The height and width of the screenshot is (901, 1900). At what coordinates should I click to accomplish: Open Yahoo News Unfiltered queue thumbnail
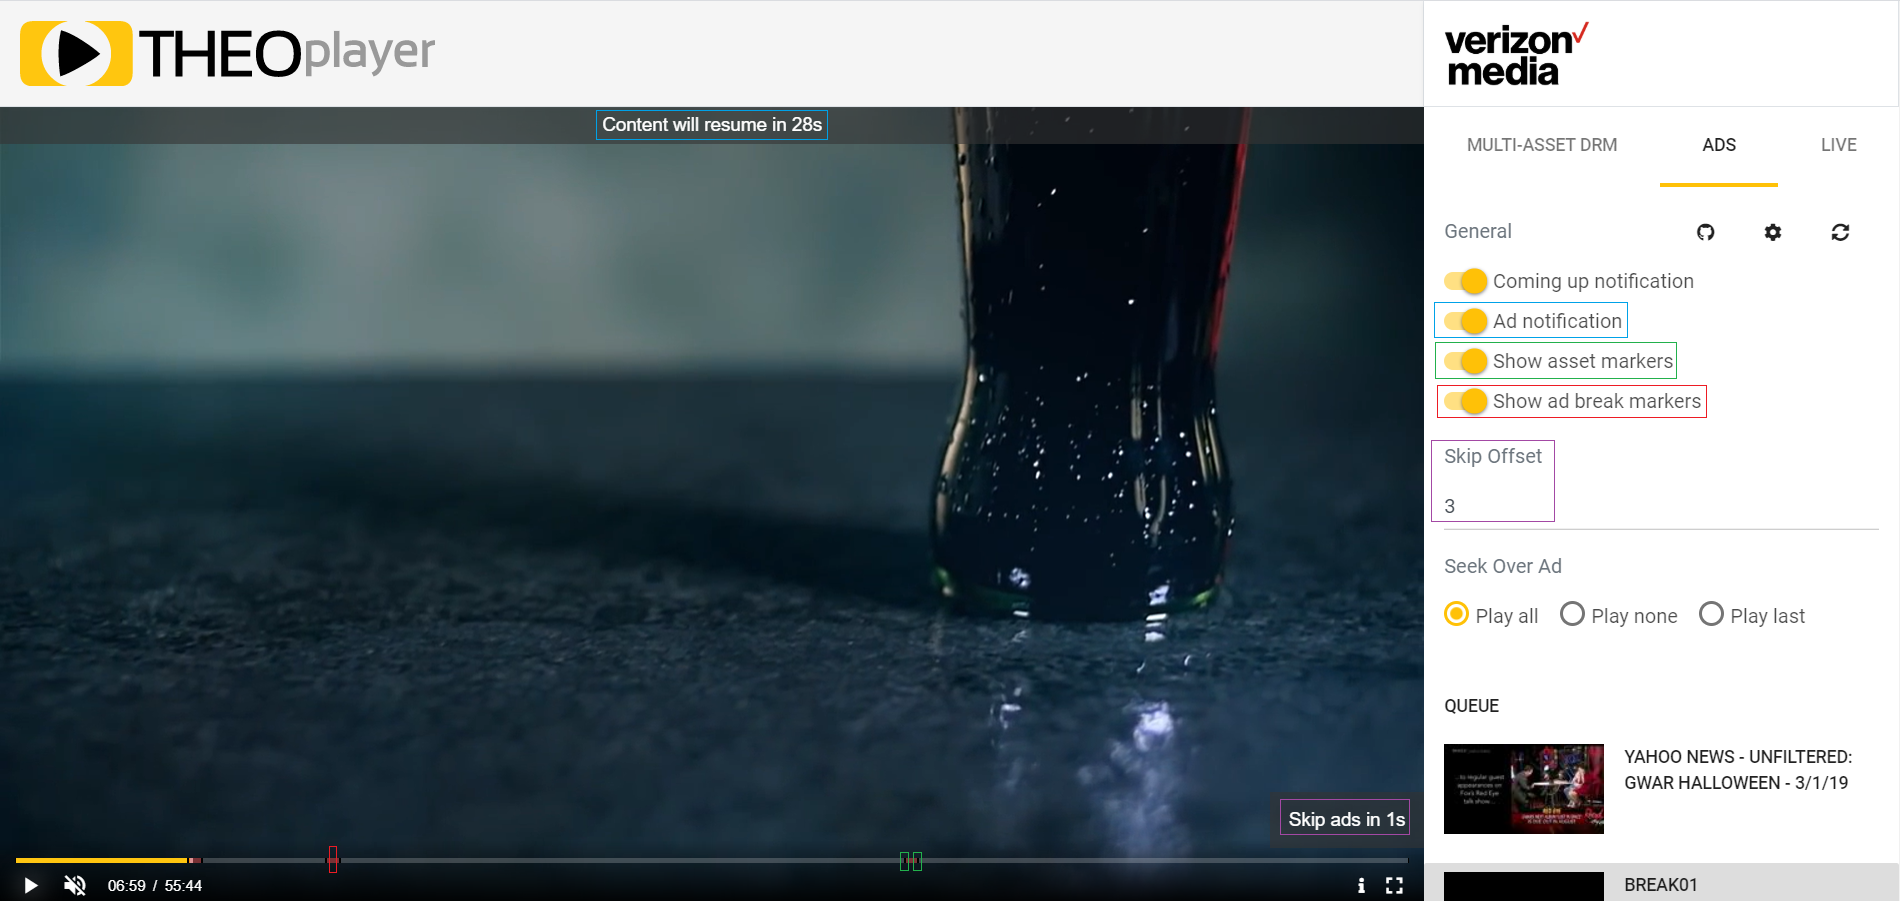click(1523, 788)
